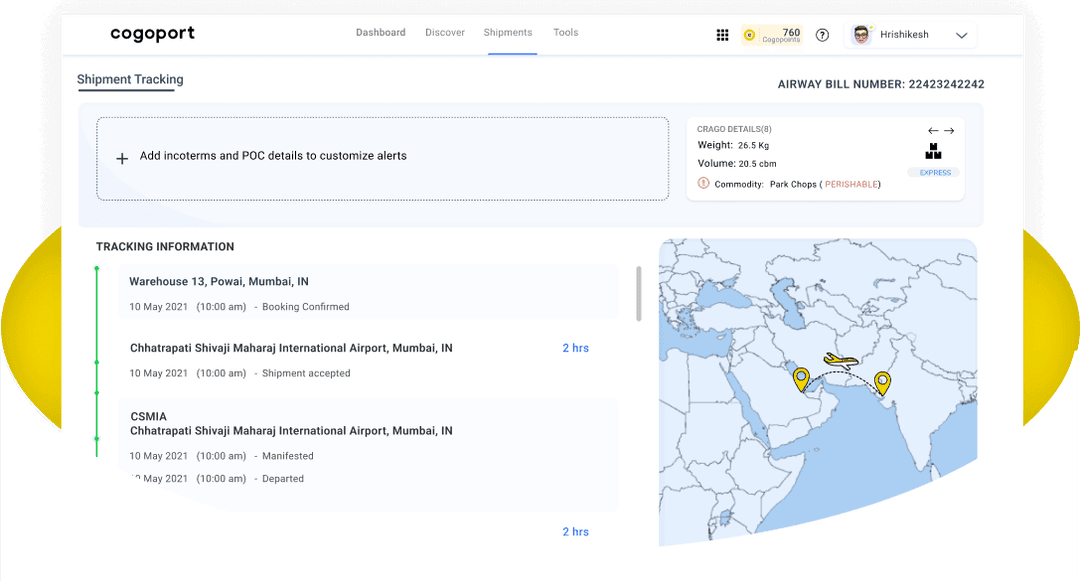Image resolution: width=1080 pixels, height=581 pixels.
Task: Go to previous cargo detail using left arrow
Action: pos(933,131)
